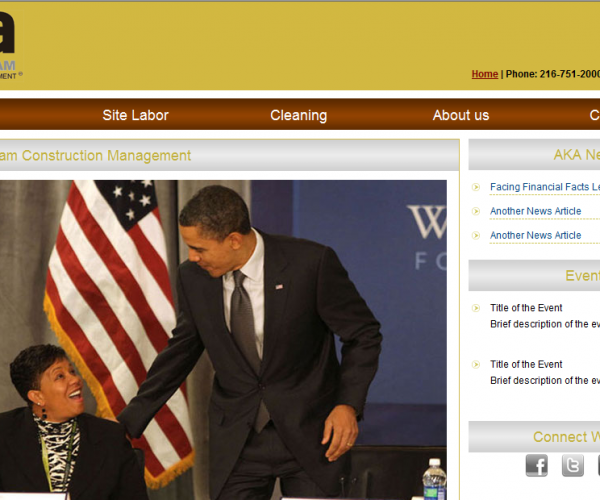Follow the Home link in header

(x=484, y=74)
